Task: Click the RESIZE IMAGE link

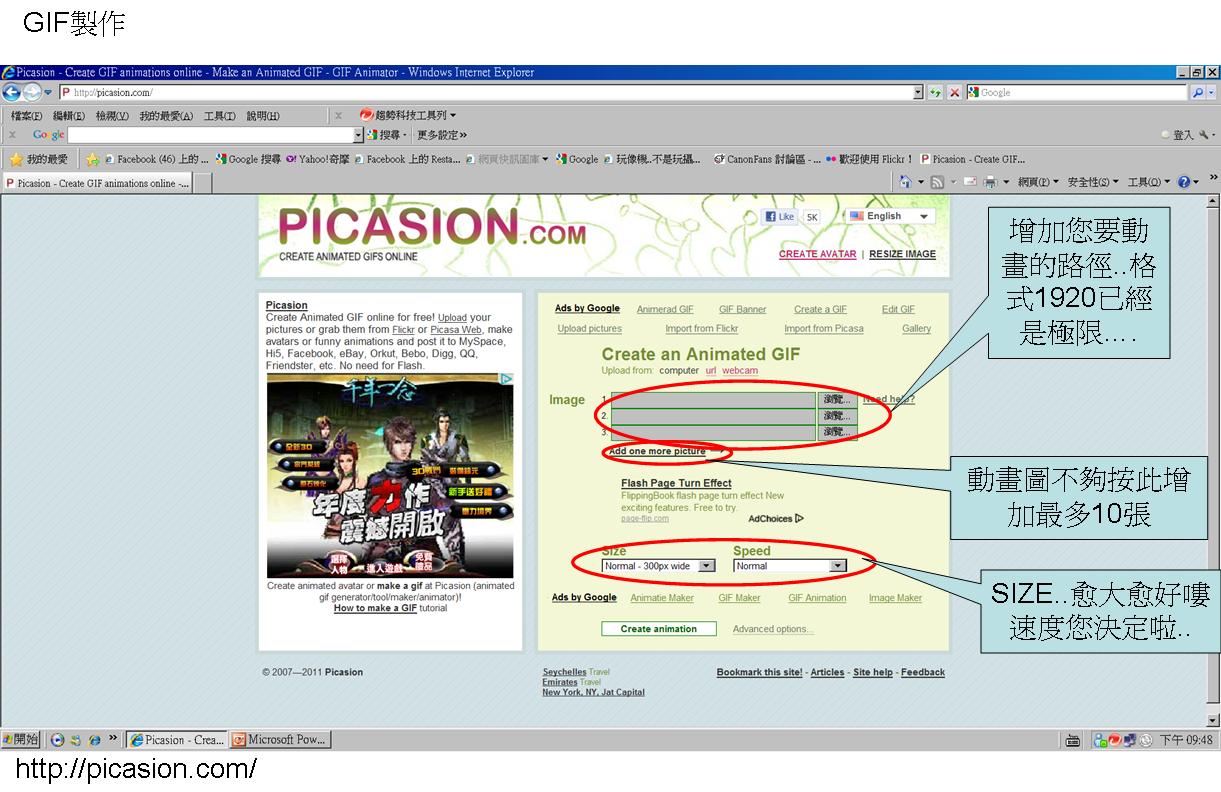Action: (x=902, y=254)
